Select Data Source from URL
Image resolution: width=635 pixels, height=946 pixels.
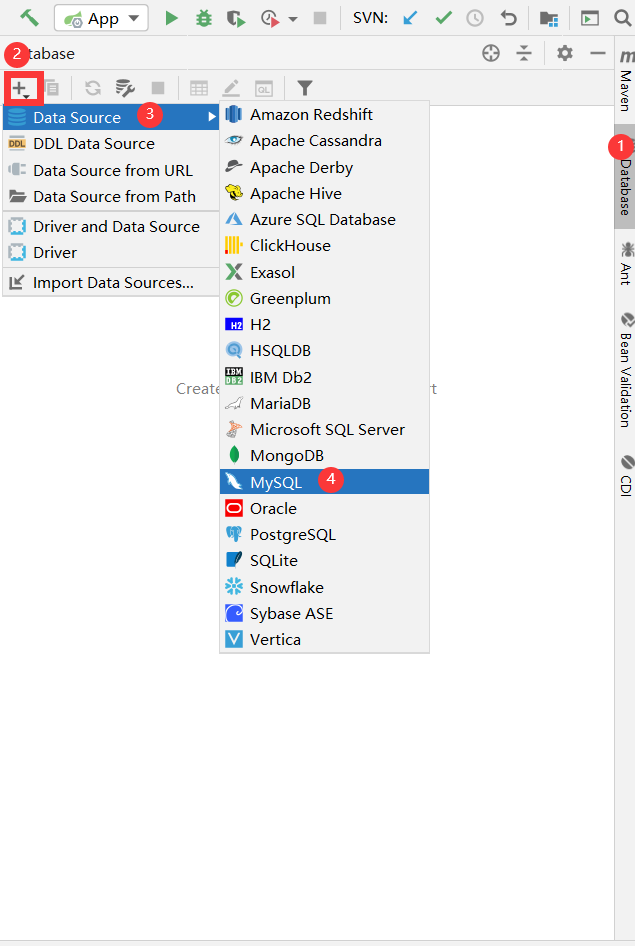tap(111, 170)
